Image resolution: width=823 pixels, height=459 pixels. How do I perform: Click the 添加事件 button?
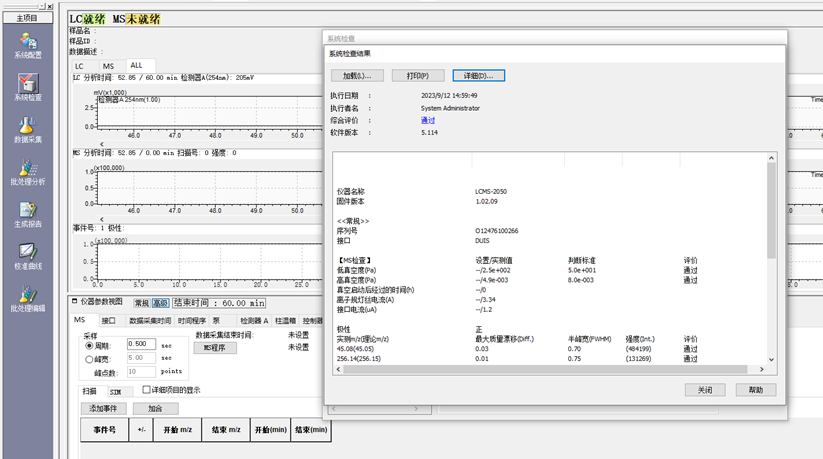(x=103, y=408)
